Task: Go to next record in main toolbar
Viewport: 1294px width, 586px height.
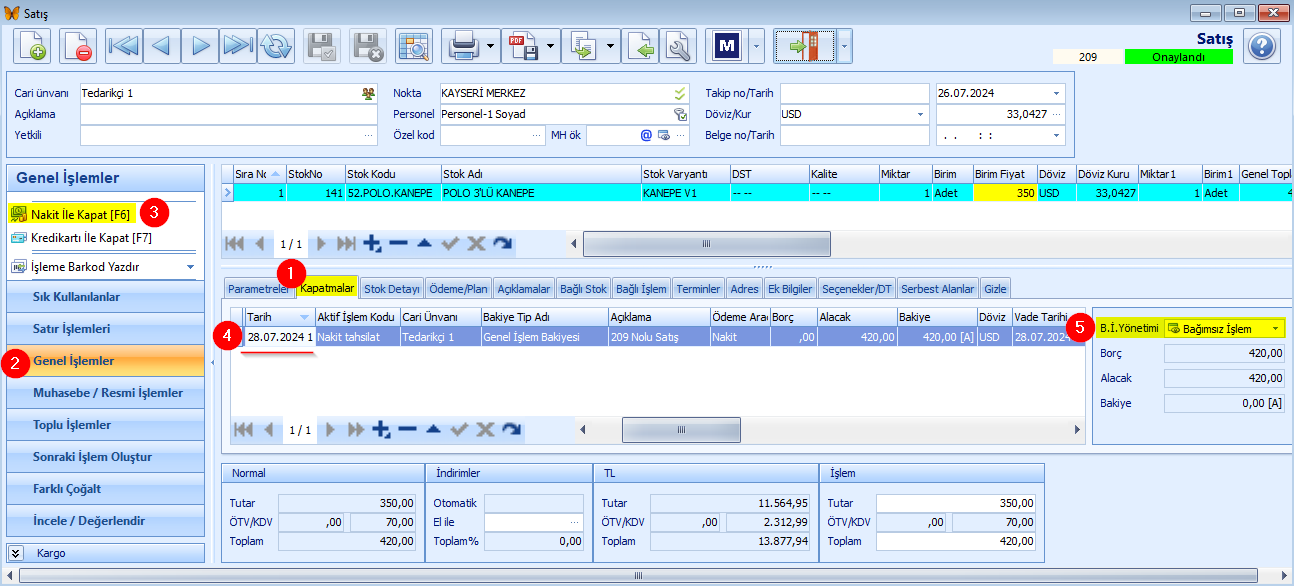Action: [200, 46]
